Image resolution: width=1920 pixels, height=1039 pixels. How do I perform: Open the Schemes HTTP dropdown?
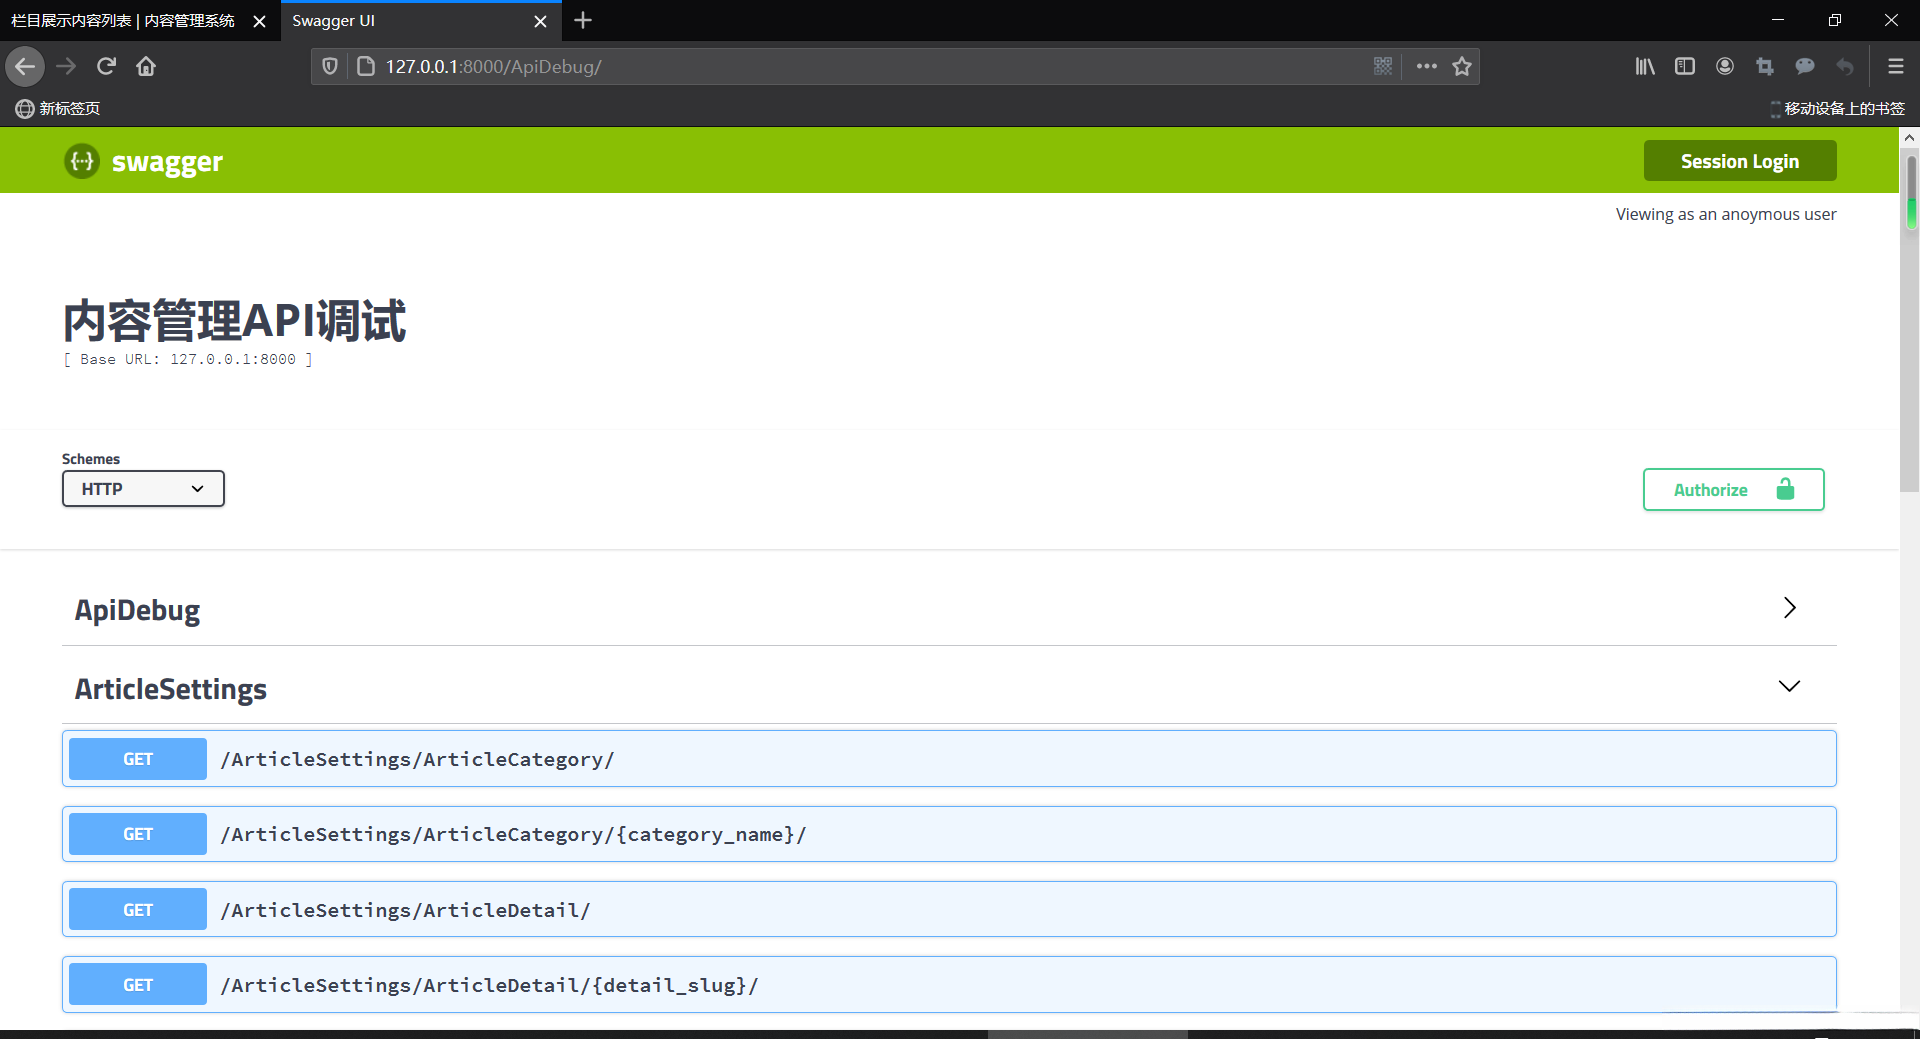[x=143, y=489]
